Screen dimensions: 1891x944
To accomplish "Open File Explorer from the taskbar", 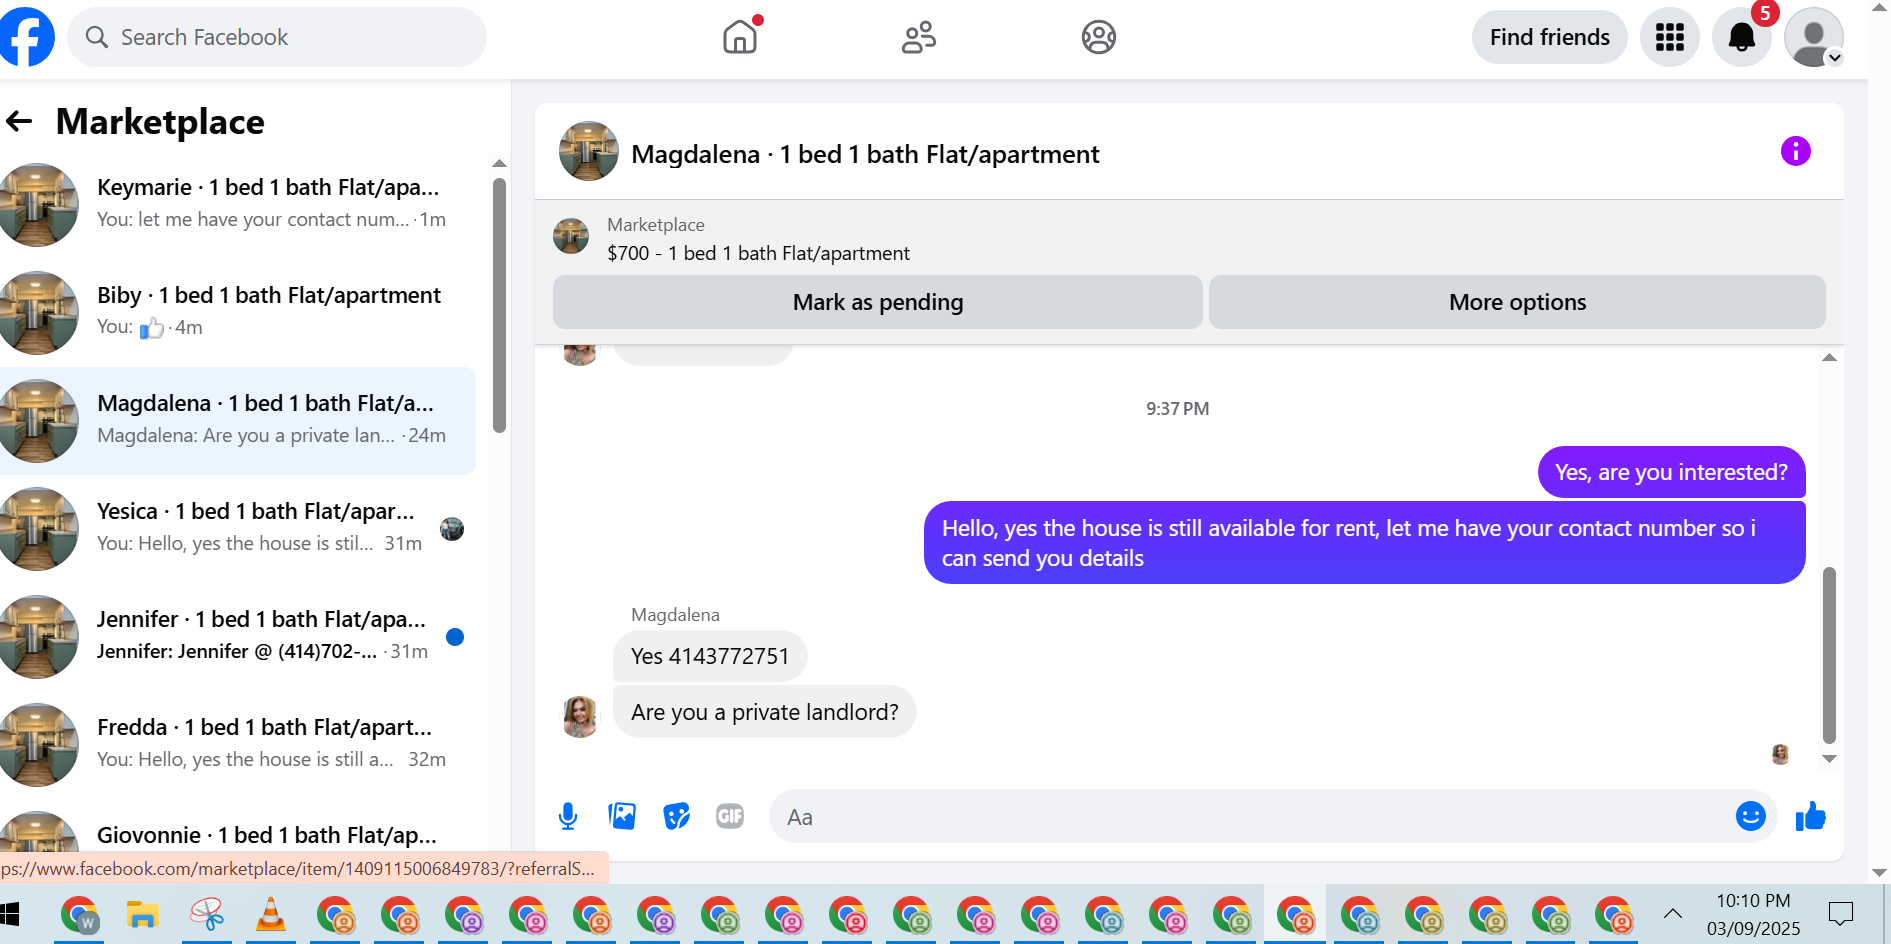I will [x=142, y=914].
